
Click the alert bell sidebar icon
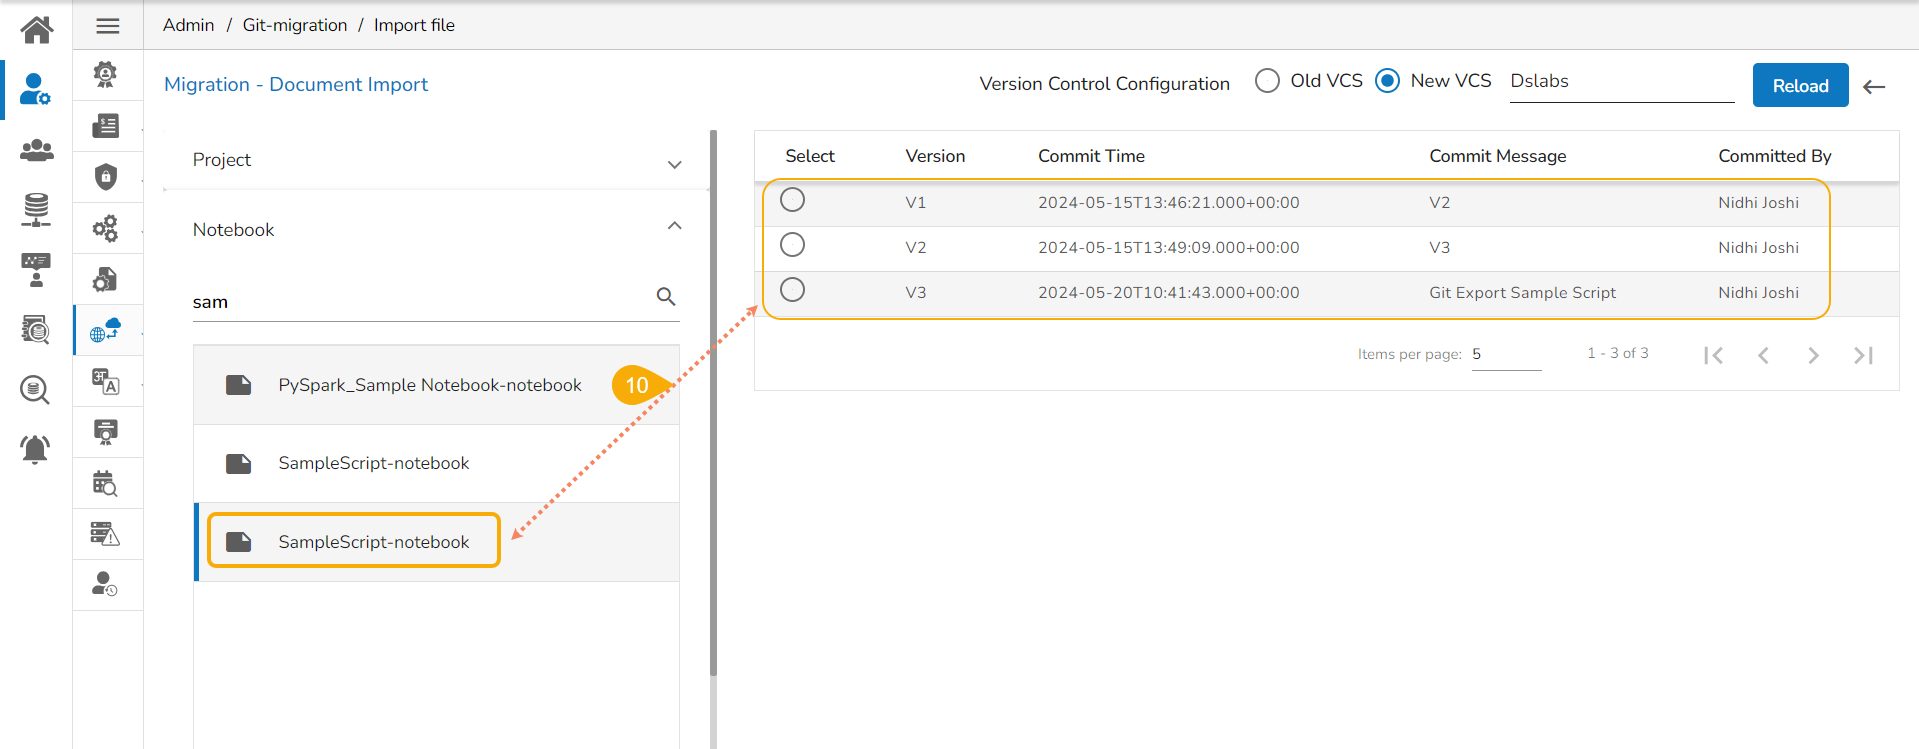(x=35, y=449)
